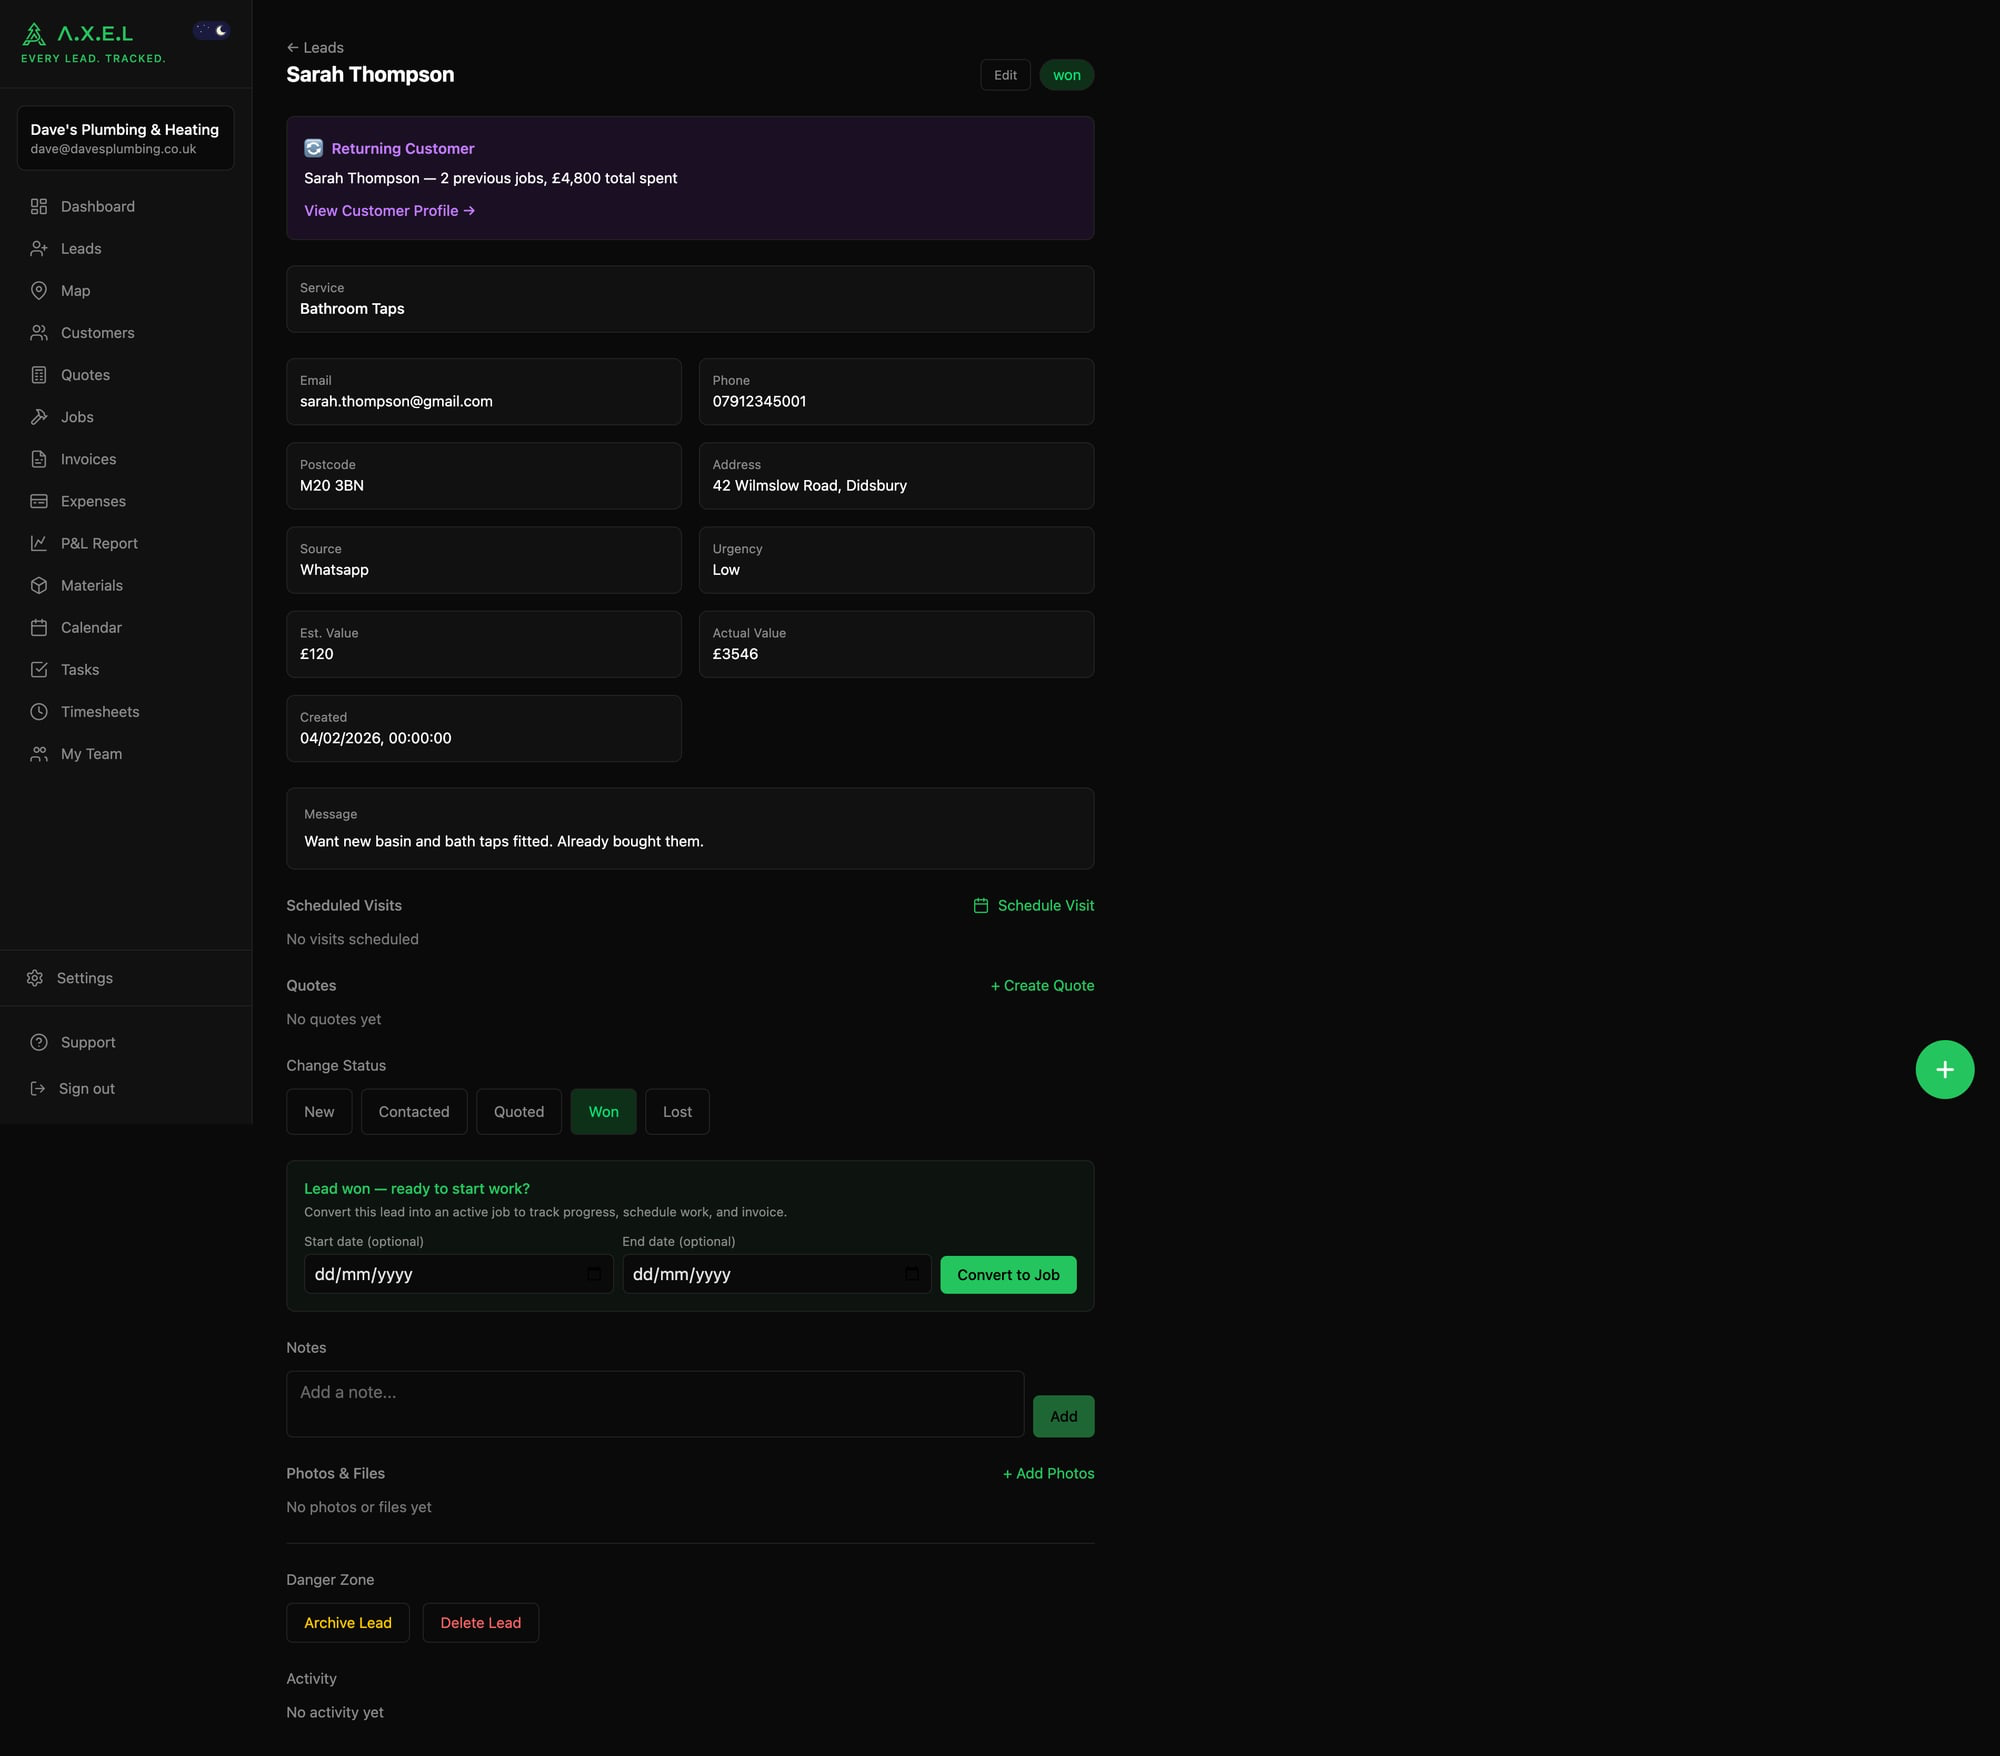The width and height of the screenshot is (2000, 1756).
Task: Open View Customer Profile for Sarah Thompson
Action: click(x=389, y=211)
